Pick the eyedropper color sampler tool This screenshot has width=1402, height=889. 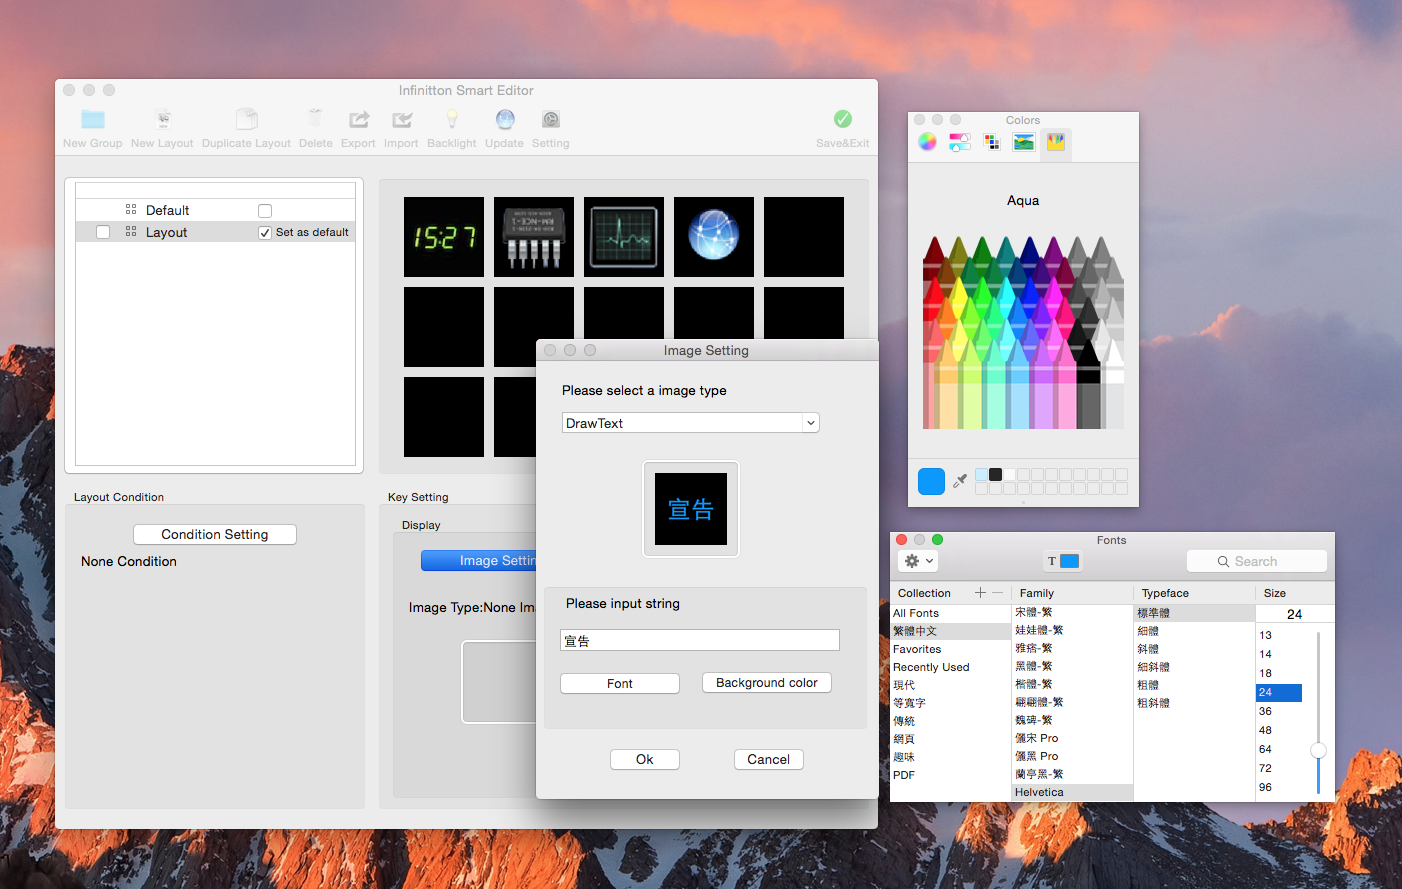[960, 481]
